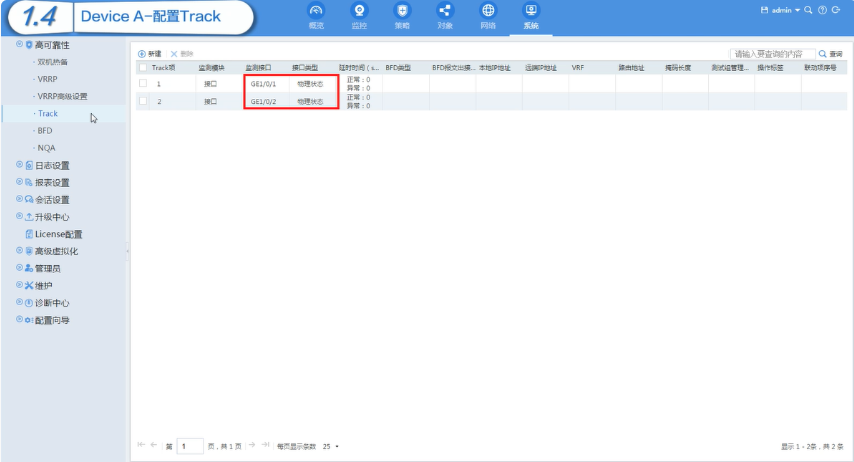Open the 概览 dashboard icon
This screenshot has width=854, height=462.
click(316, 11)
